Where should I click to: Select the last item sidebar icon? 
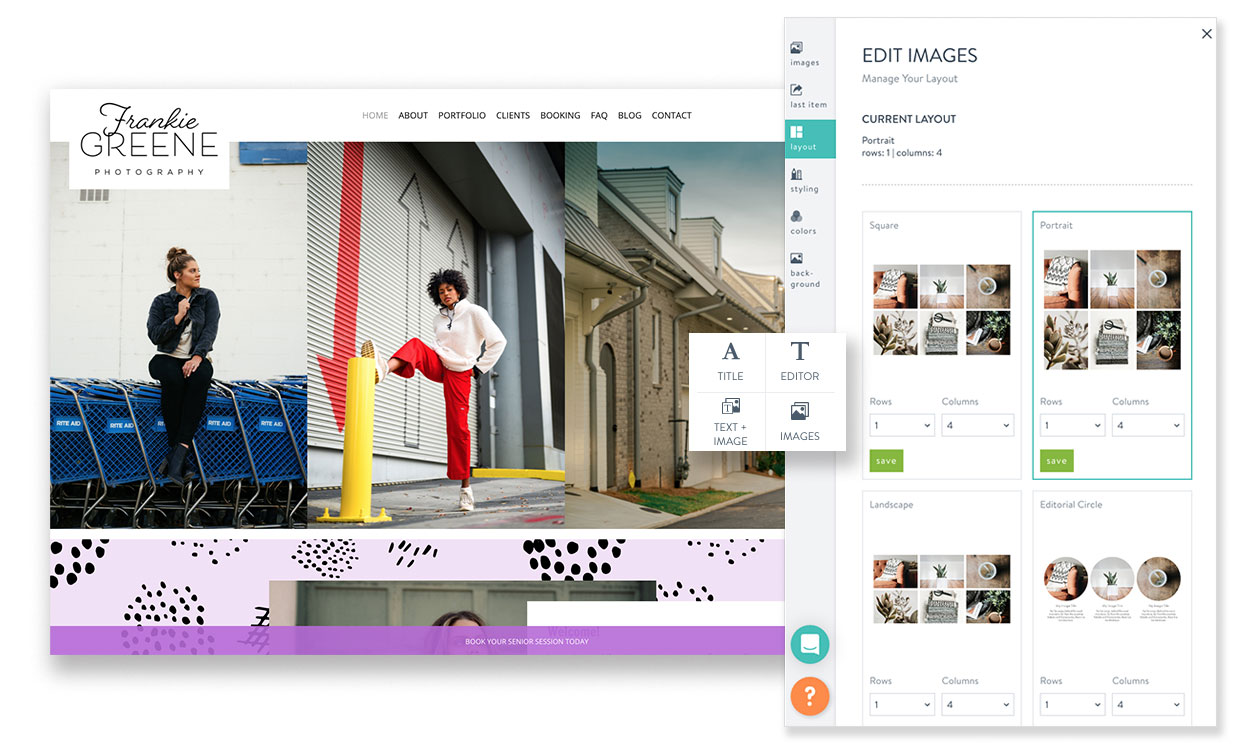coord(808,97)
